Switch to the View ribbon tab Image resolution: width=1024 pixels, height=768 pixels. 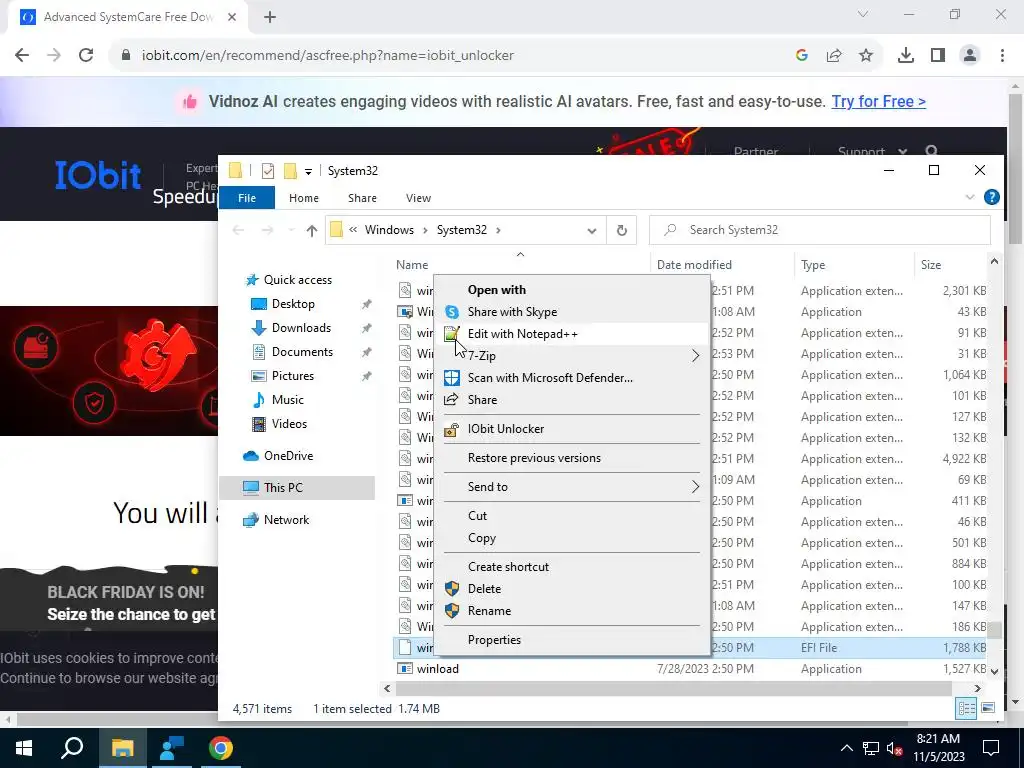pyautogui.click(x=418, y=198)
